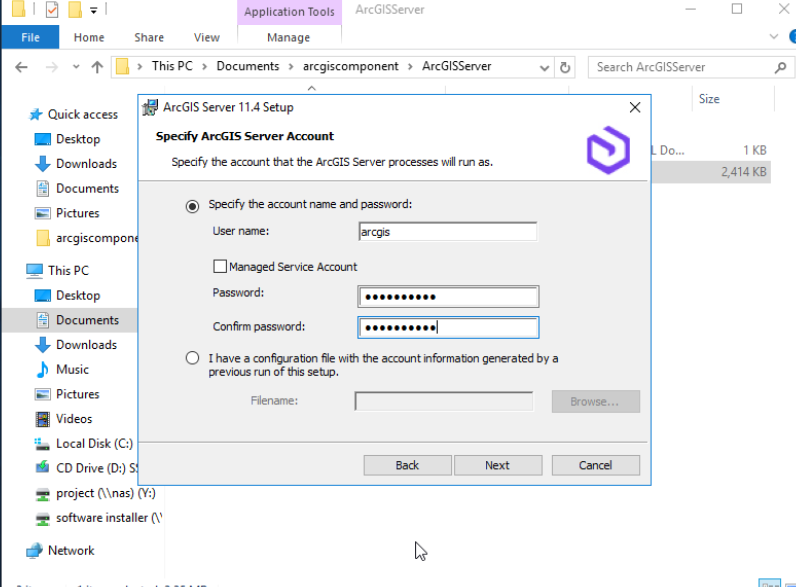Viewport: 796px width, 587px height.
Task: Open the Home ribbon tab
Action: [89, 37]
